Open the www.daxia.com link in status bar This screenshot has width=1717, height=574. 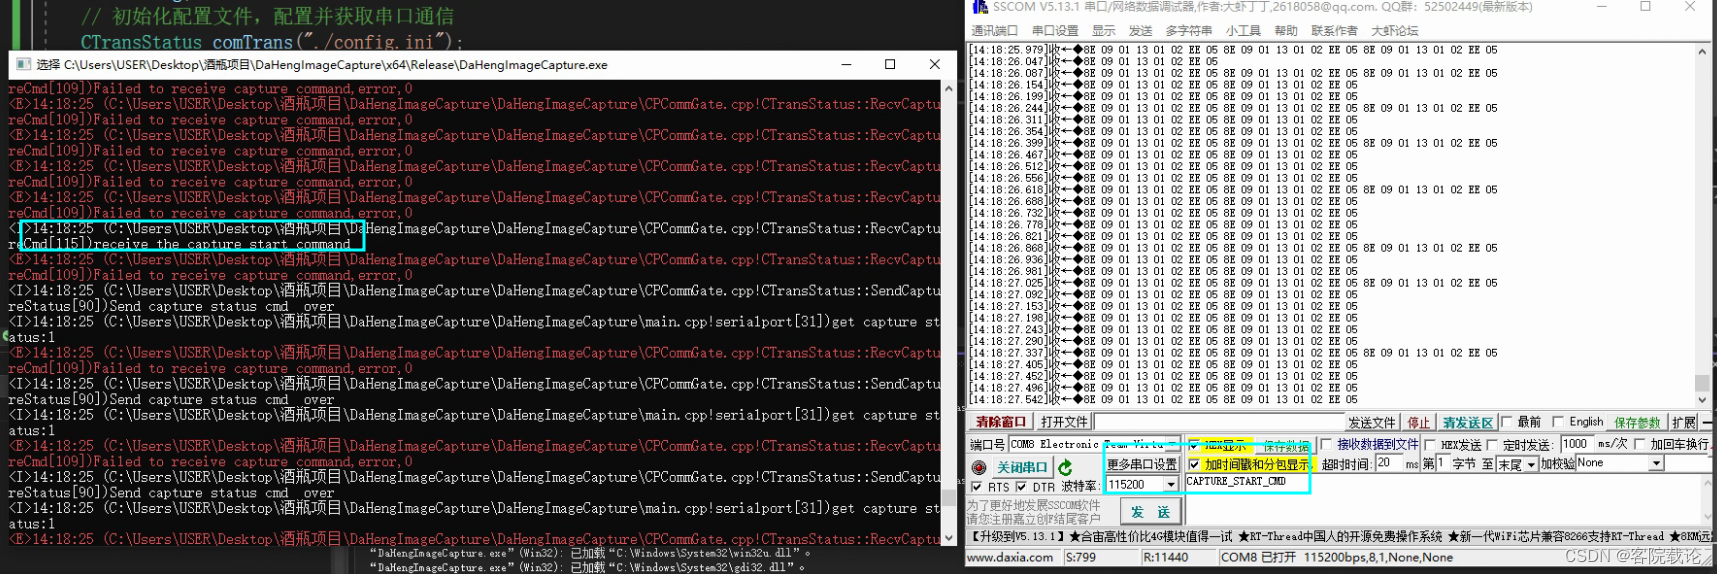[x=1009, y=558]
